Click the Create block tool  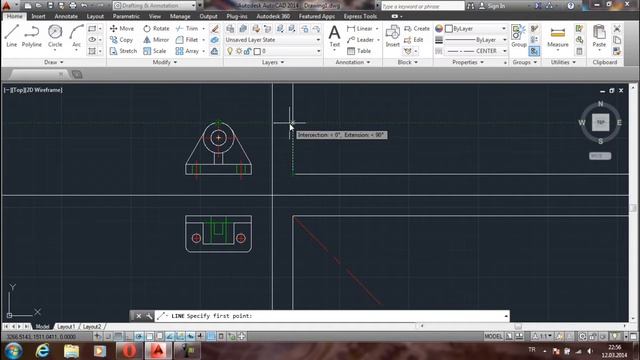click(417, 29)
